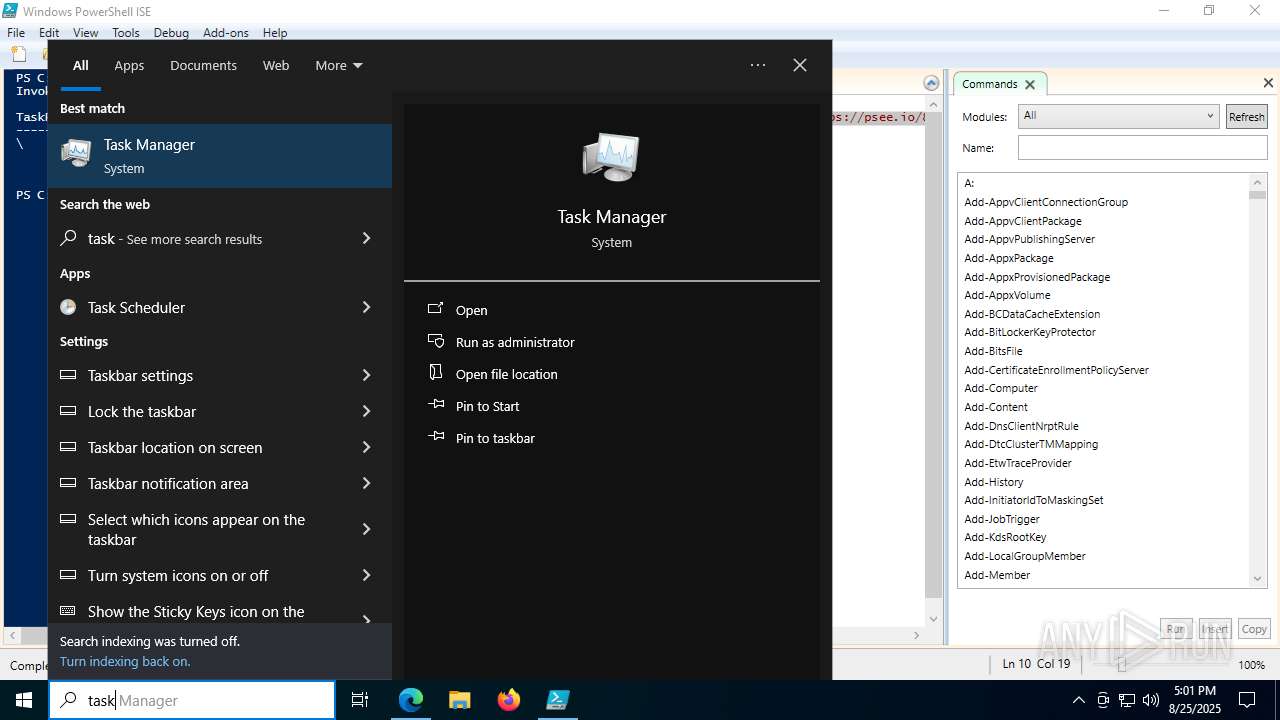Screen dimensions: 1280x720
Task: Expand 'task - See more search results' arrow
Action: click(366, 238)
